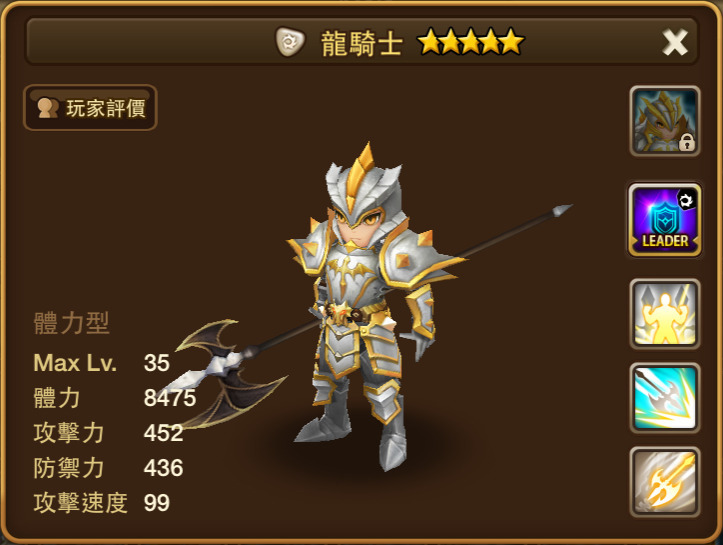Viewport: 723px width, 545px height.
Task: Click the 體力 8475 stat row
Action: [x=115, y=398]
